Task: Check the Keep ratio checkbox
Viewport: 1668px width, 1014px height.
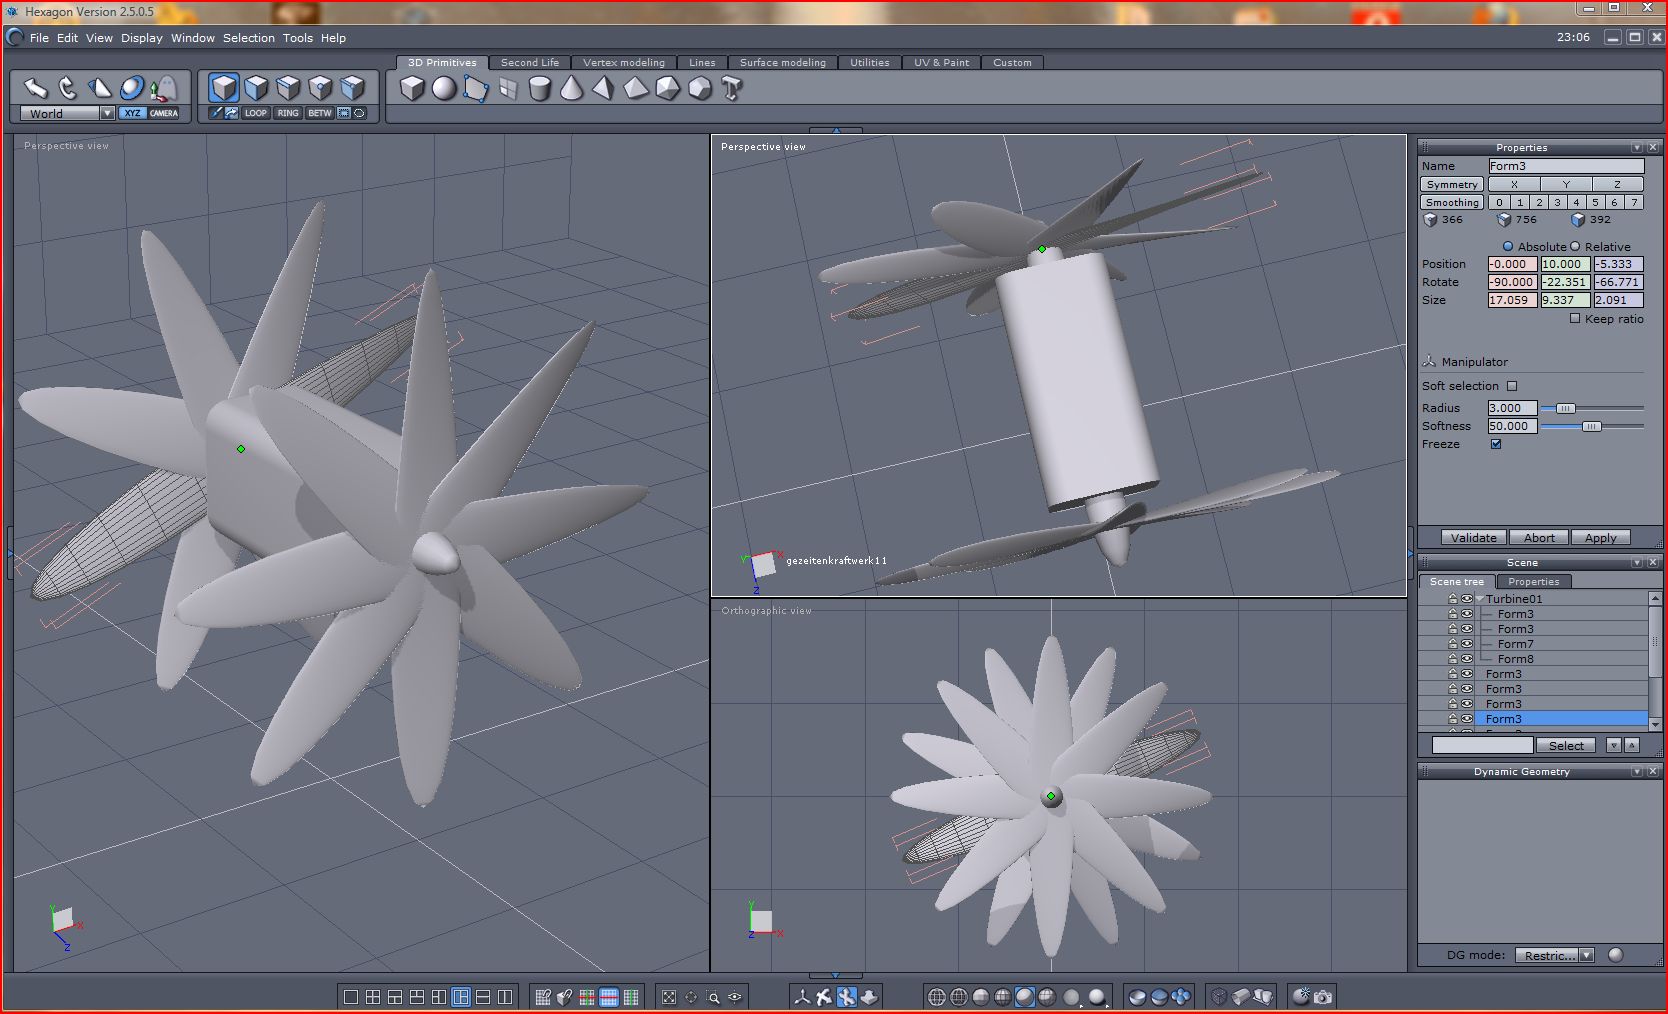Action: click(1575, 319)
